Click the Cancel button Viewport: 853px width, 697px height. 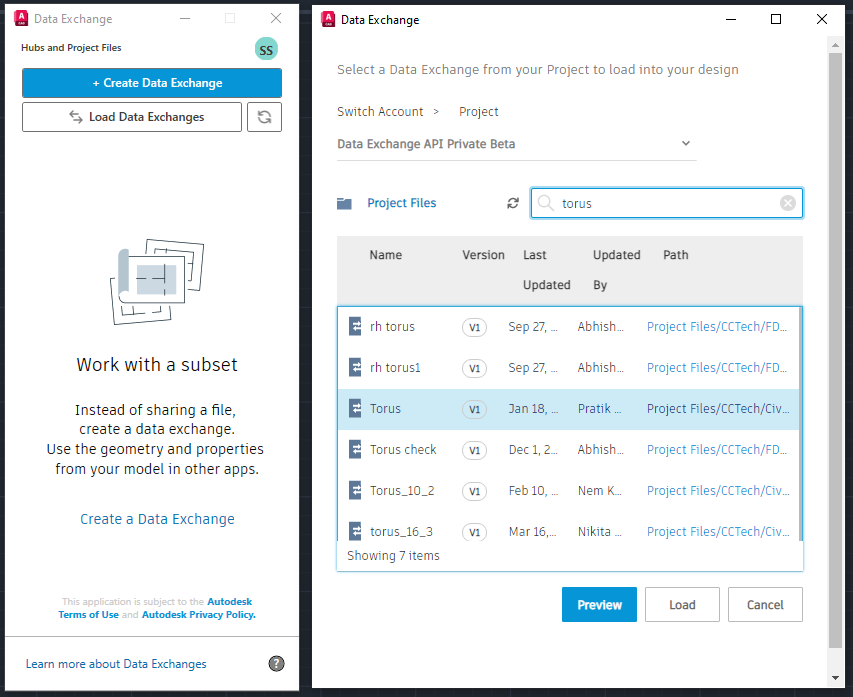coord(765,605)
